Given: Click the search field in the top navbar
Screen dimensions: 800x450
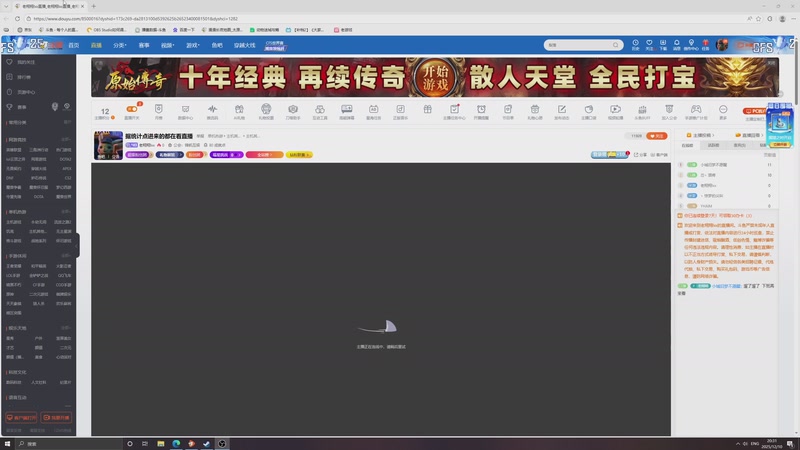Looking at the screenshot, I should tap(583, 45).
